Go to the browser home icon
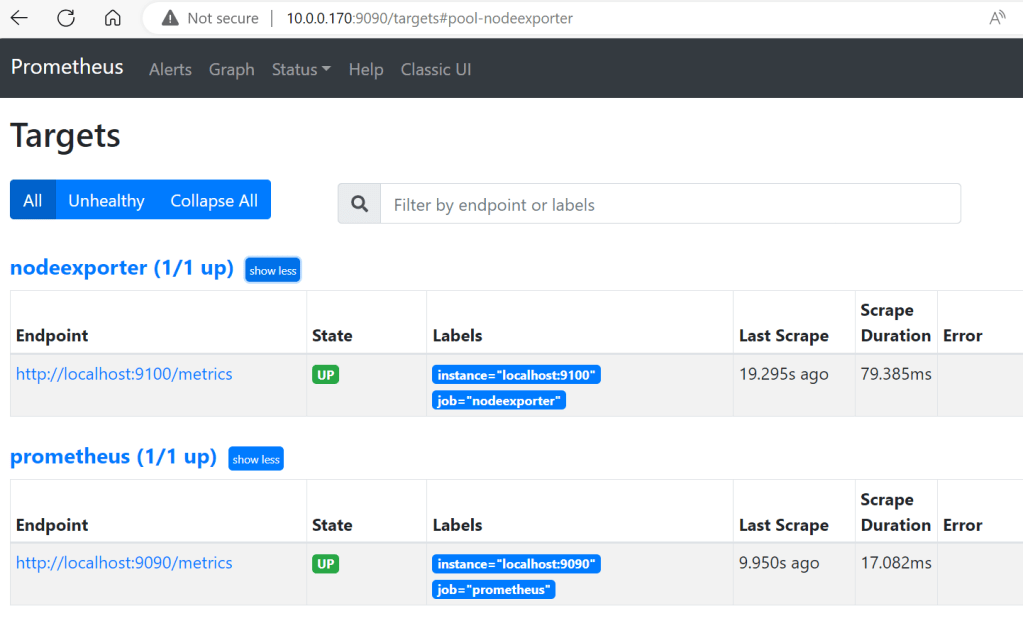 pos(113,18)
